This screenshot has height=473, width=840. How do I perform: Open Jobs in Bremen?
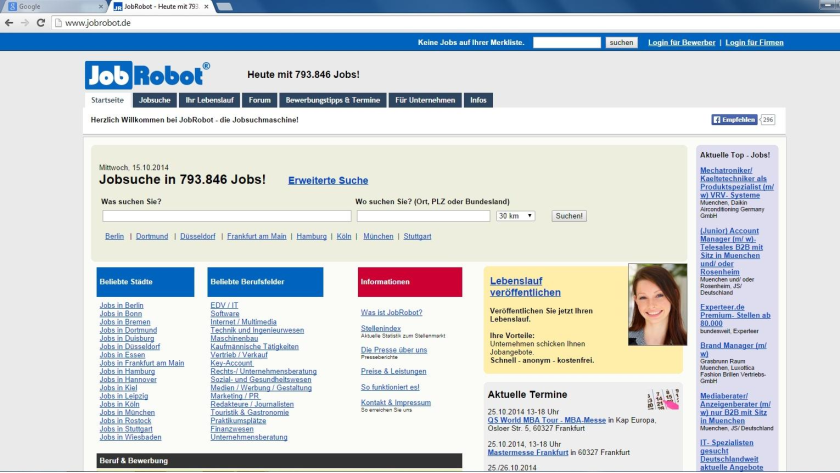click(x=125, y=322)
